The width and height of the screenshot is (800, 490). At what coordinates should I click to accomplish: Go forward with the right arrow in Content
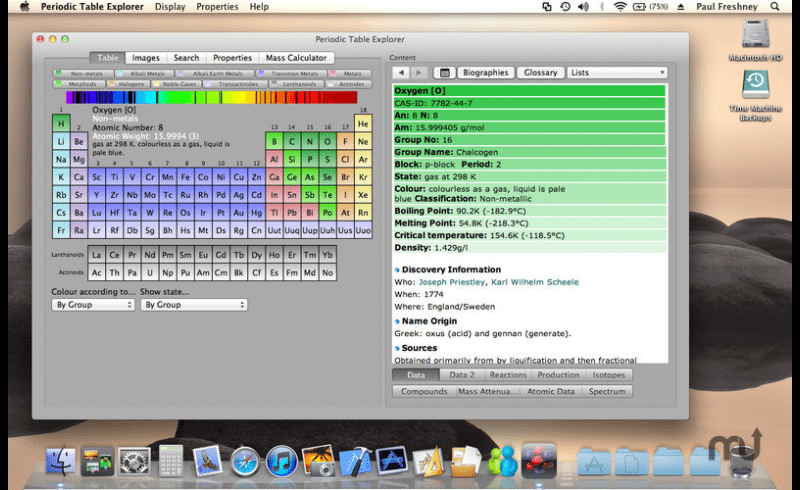[x=419, y=72]
